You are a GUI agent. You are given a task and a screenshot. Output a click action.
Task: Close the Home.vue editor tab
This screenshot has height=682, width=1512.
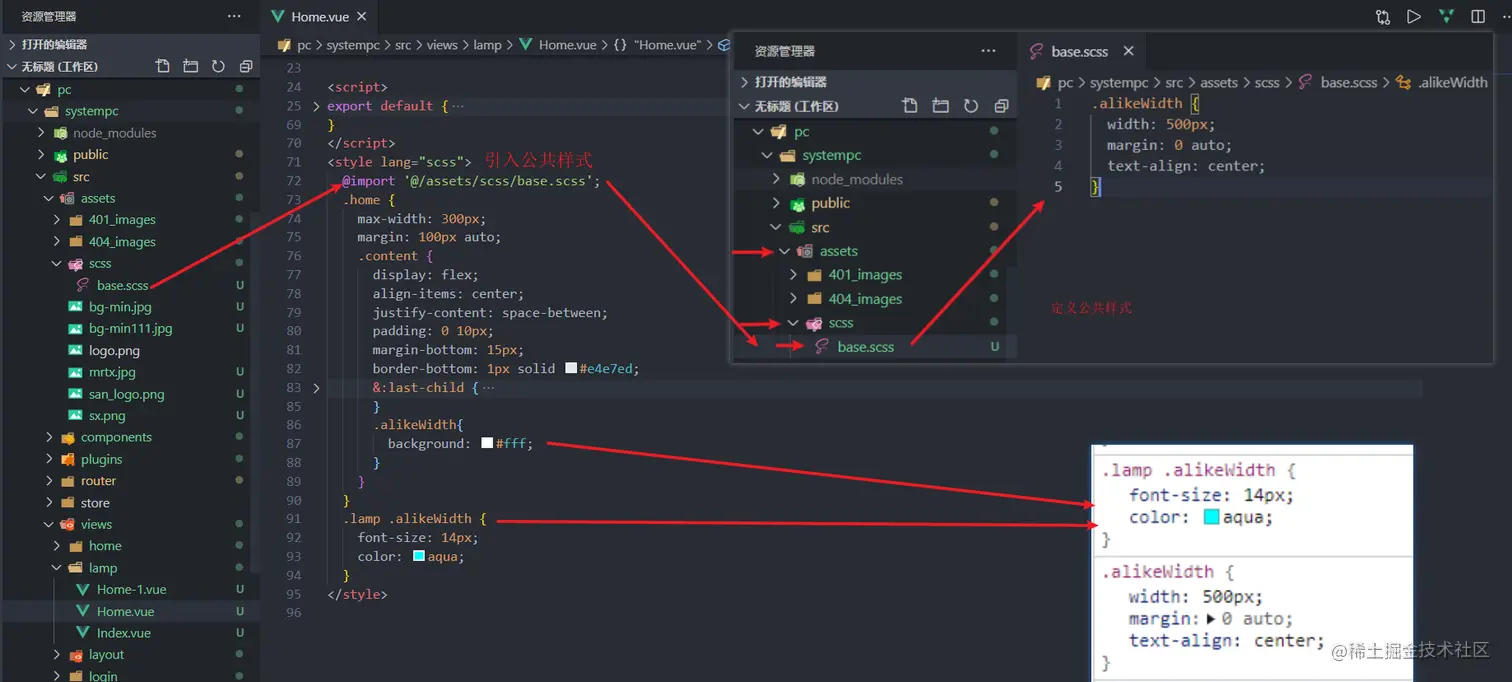point(361,17)
